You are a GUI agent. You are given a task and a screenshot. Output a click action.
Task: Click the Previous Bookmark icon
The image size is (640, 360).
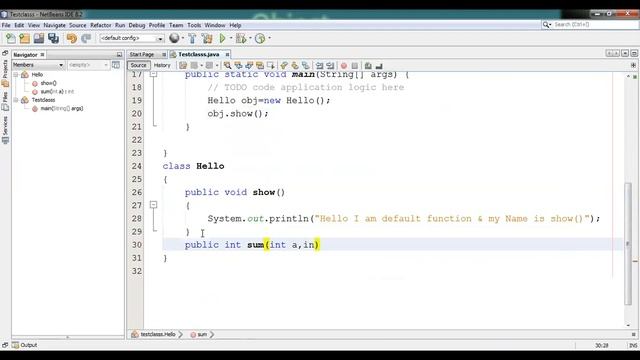point(284,65)
